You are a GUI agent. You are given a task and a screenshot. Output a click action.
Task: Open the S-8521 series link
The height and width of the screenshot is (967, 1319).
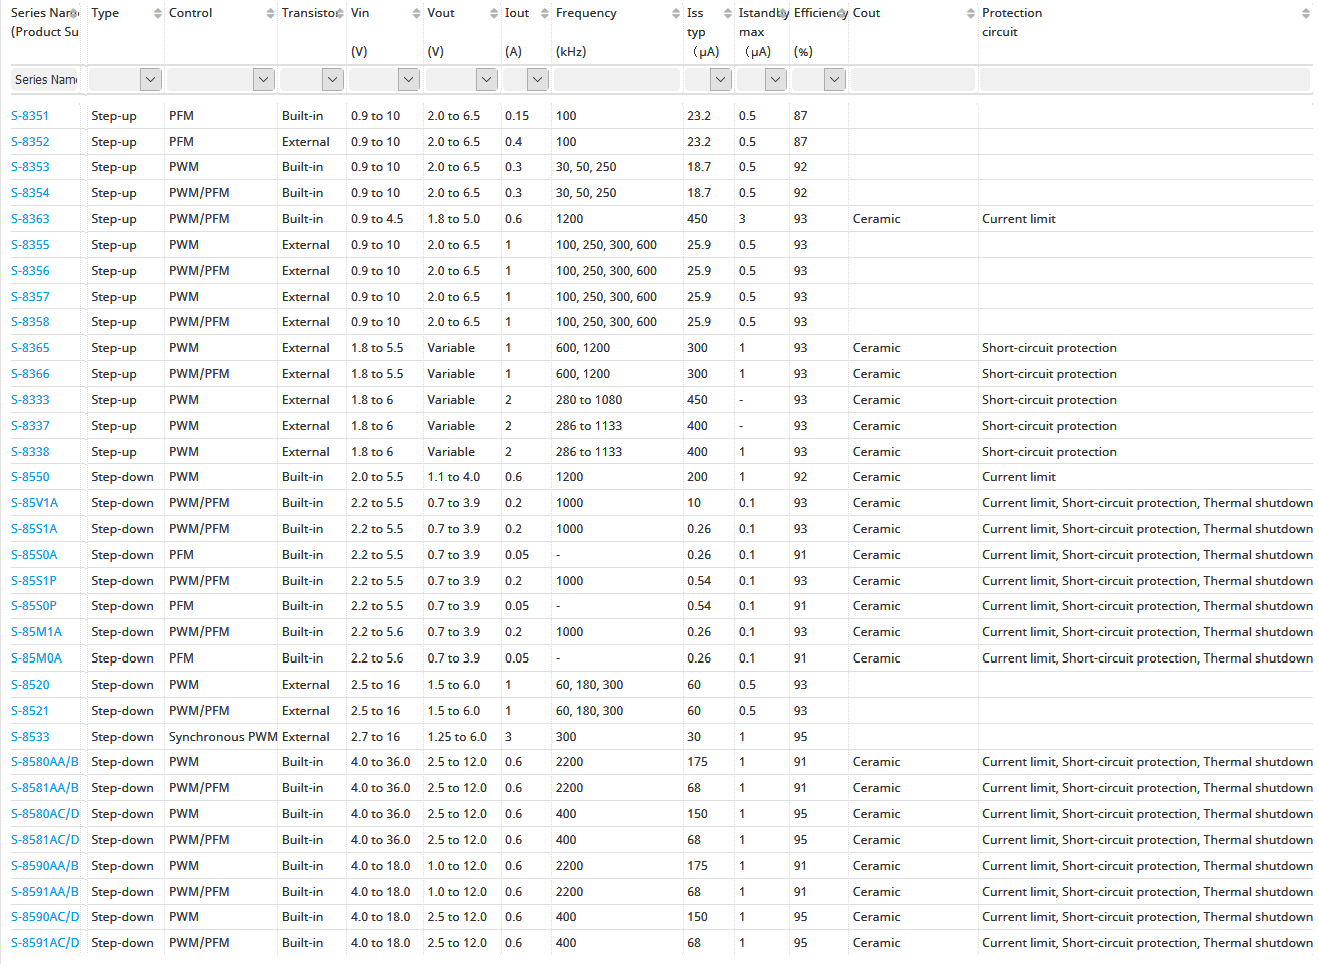click(x=30, y=711)
